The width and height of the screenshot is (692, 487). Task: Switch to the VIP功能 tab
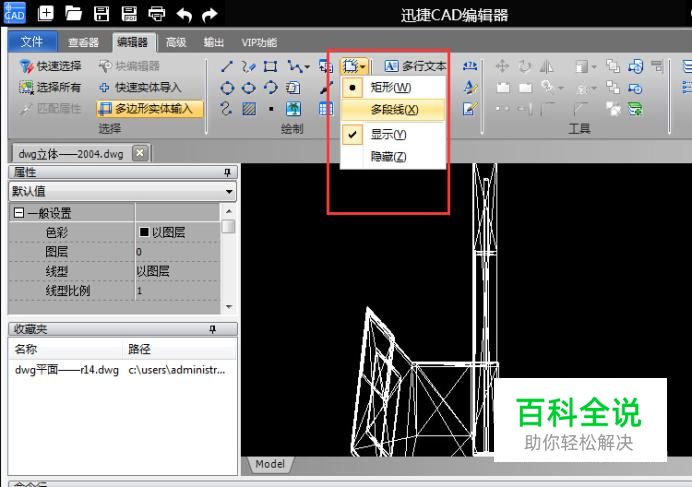coord(259,42)
